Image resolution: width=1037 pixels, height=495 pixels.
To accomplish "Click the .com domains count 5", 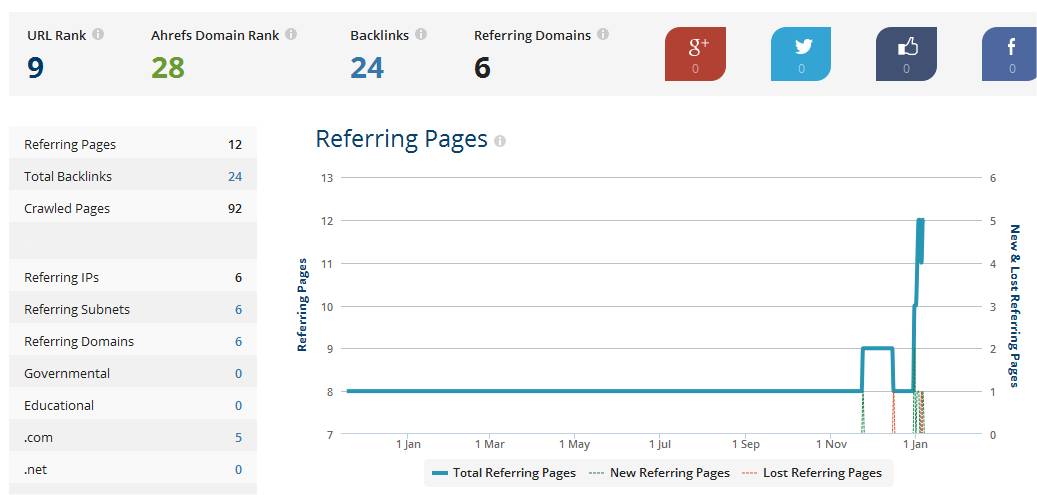I will 238,438.
